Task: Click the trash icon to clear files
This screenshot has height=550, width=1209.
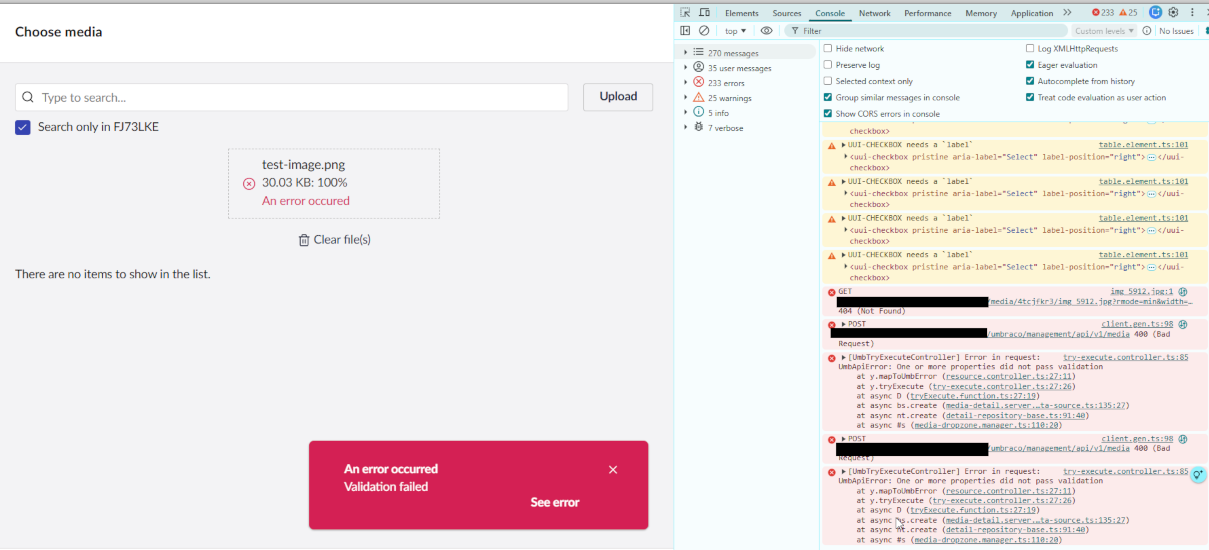Action: coord(304,240)
